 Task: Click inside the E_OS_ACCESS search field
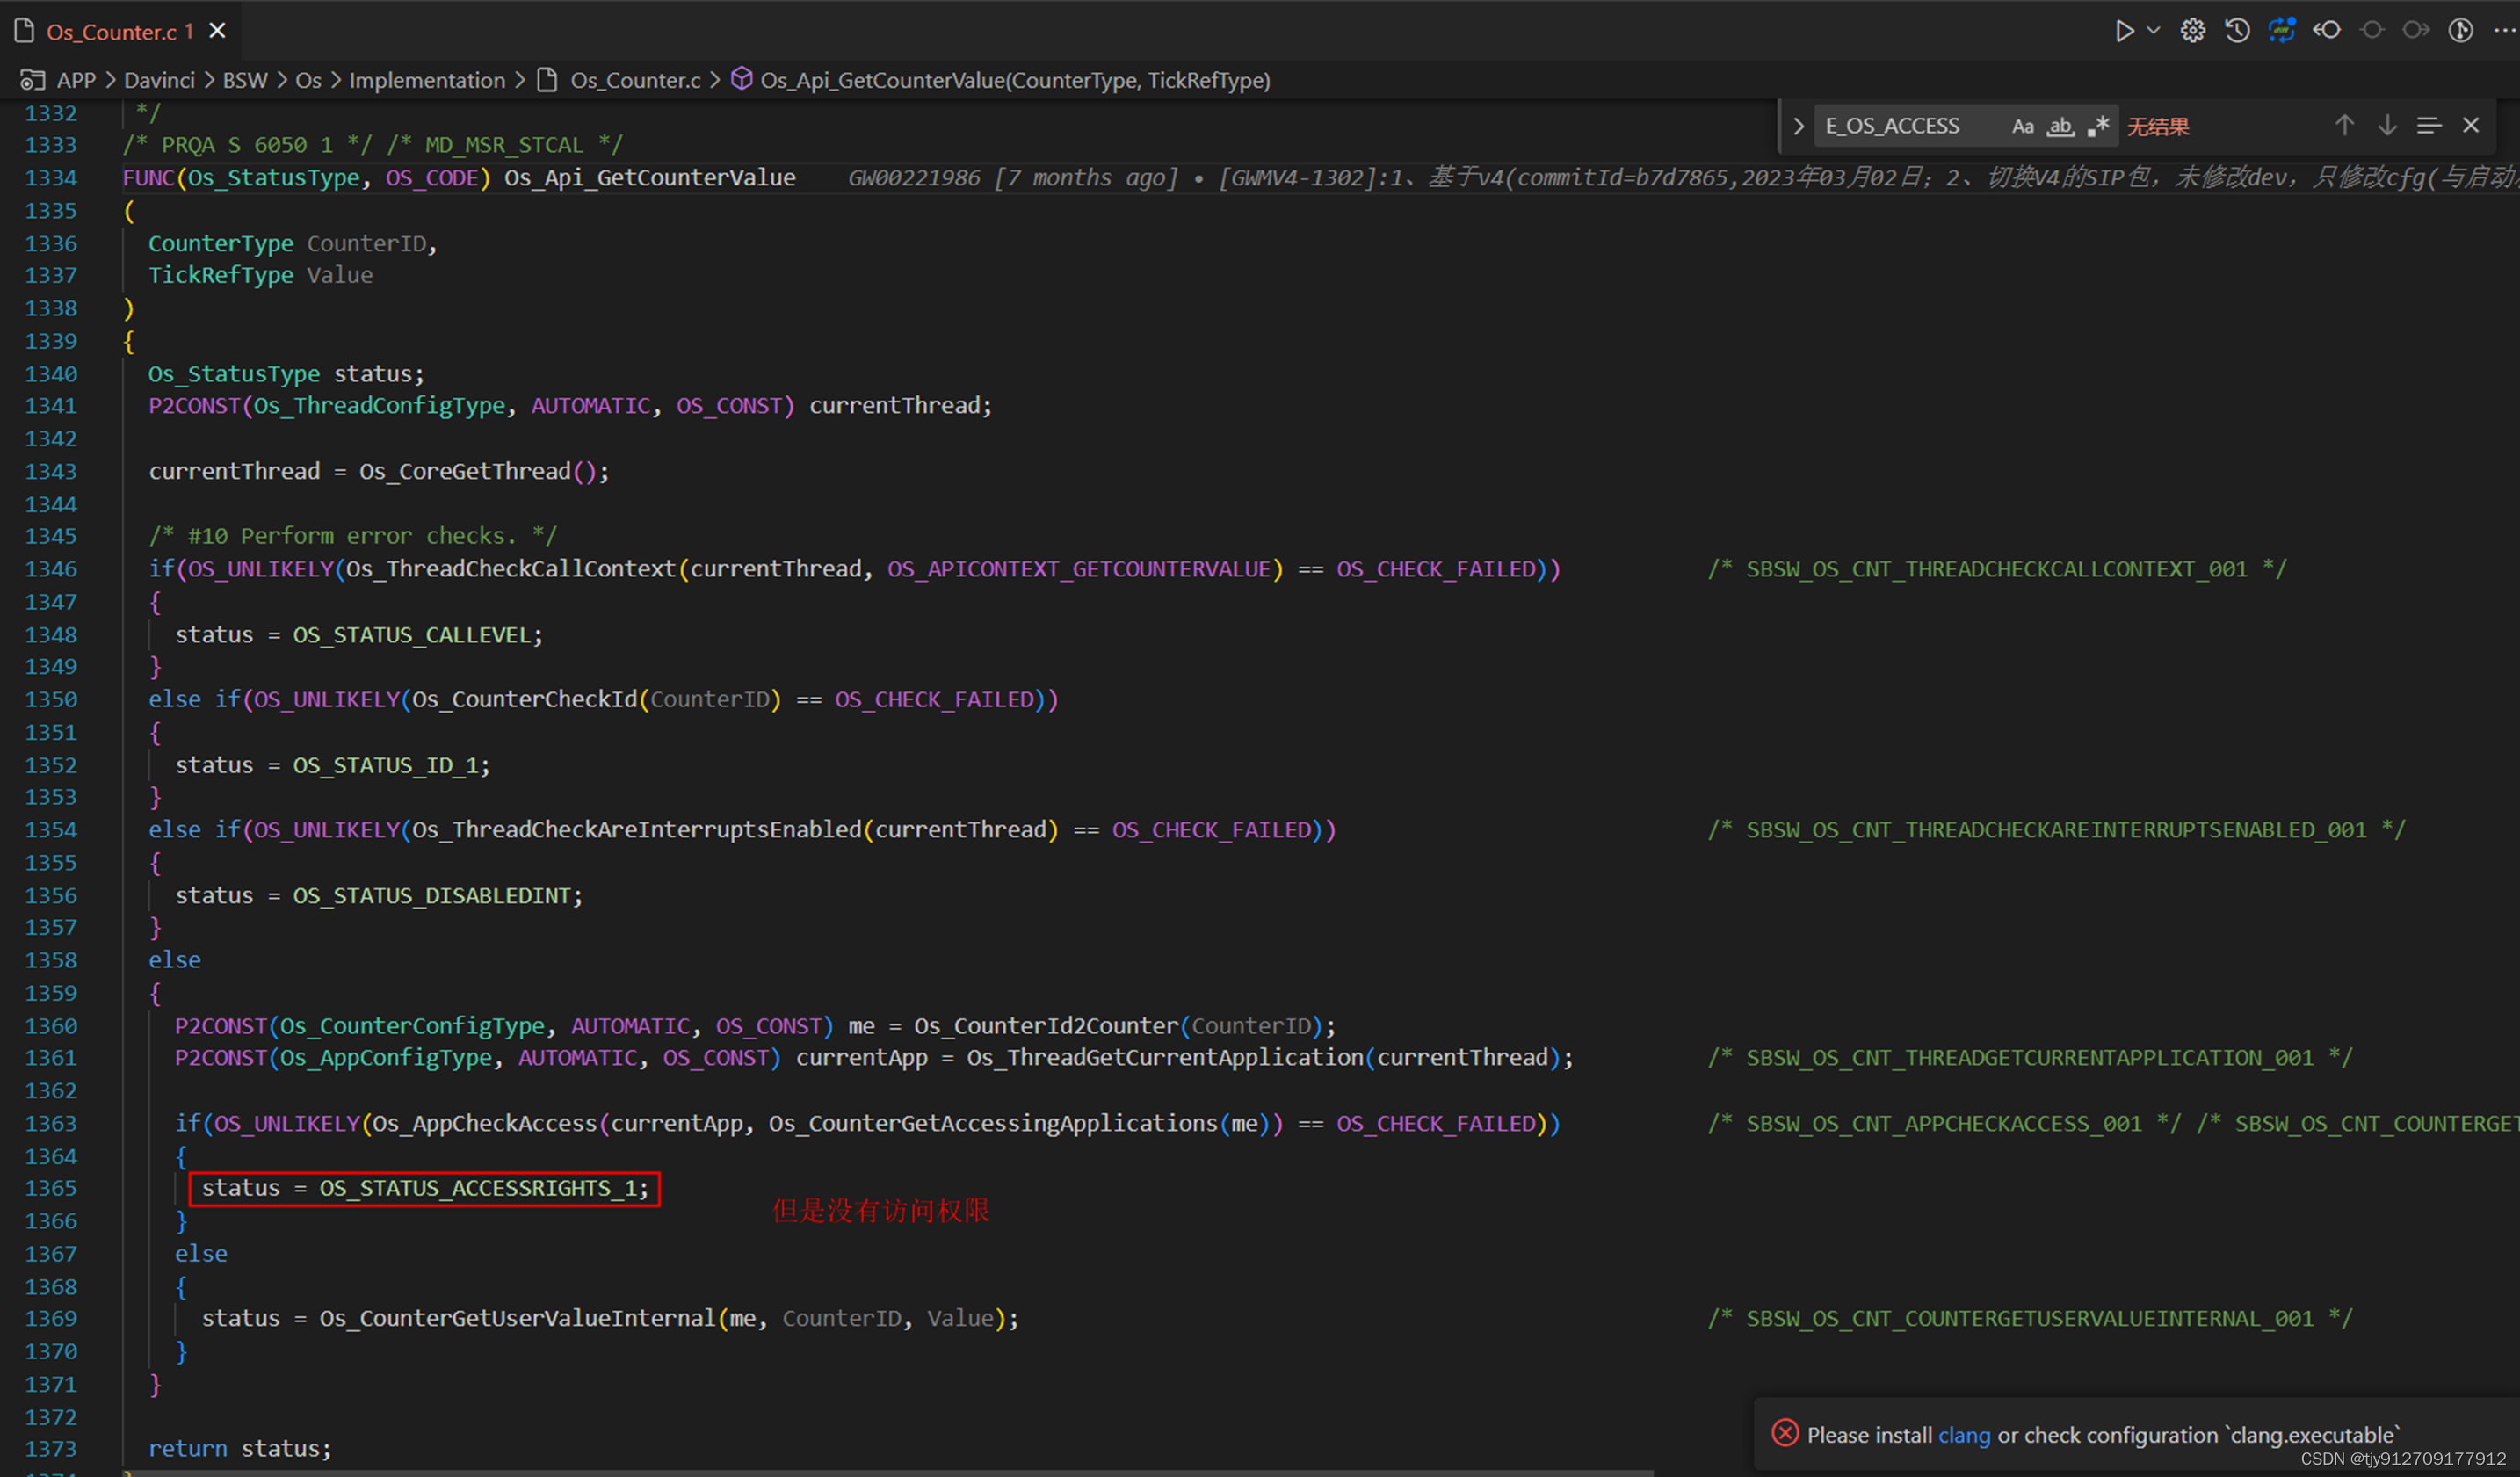(x=1900, y=126)
